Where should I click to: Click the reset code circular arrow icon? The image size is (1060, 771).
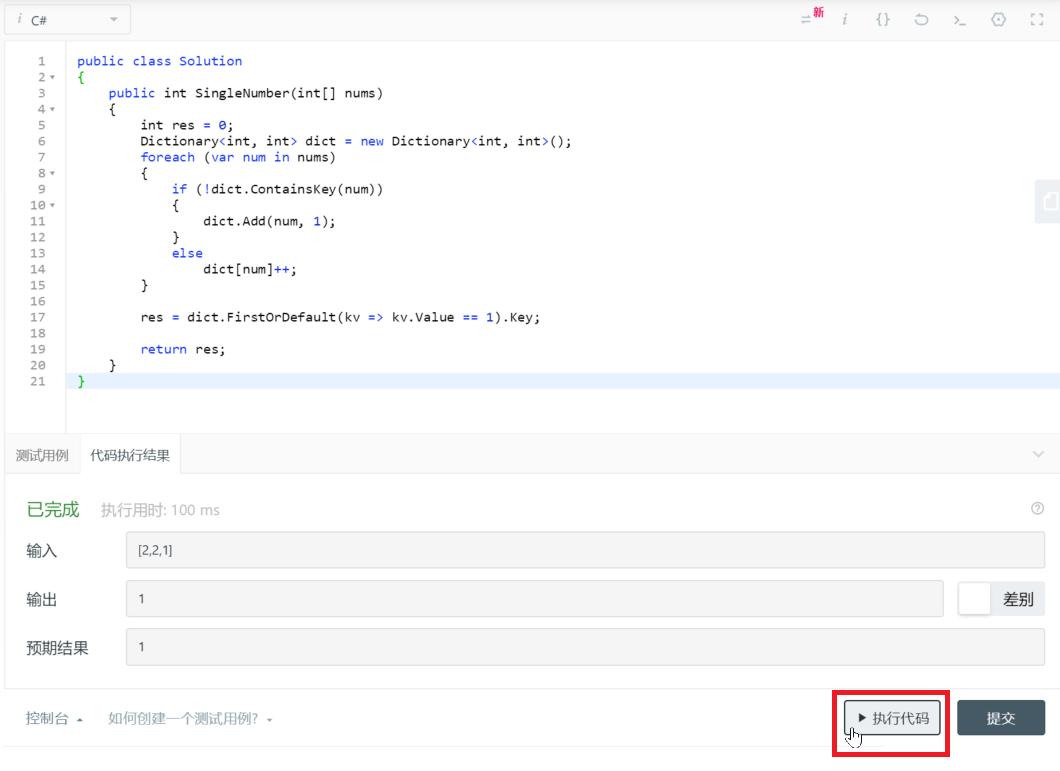[921, 19]
